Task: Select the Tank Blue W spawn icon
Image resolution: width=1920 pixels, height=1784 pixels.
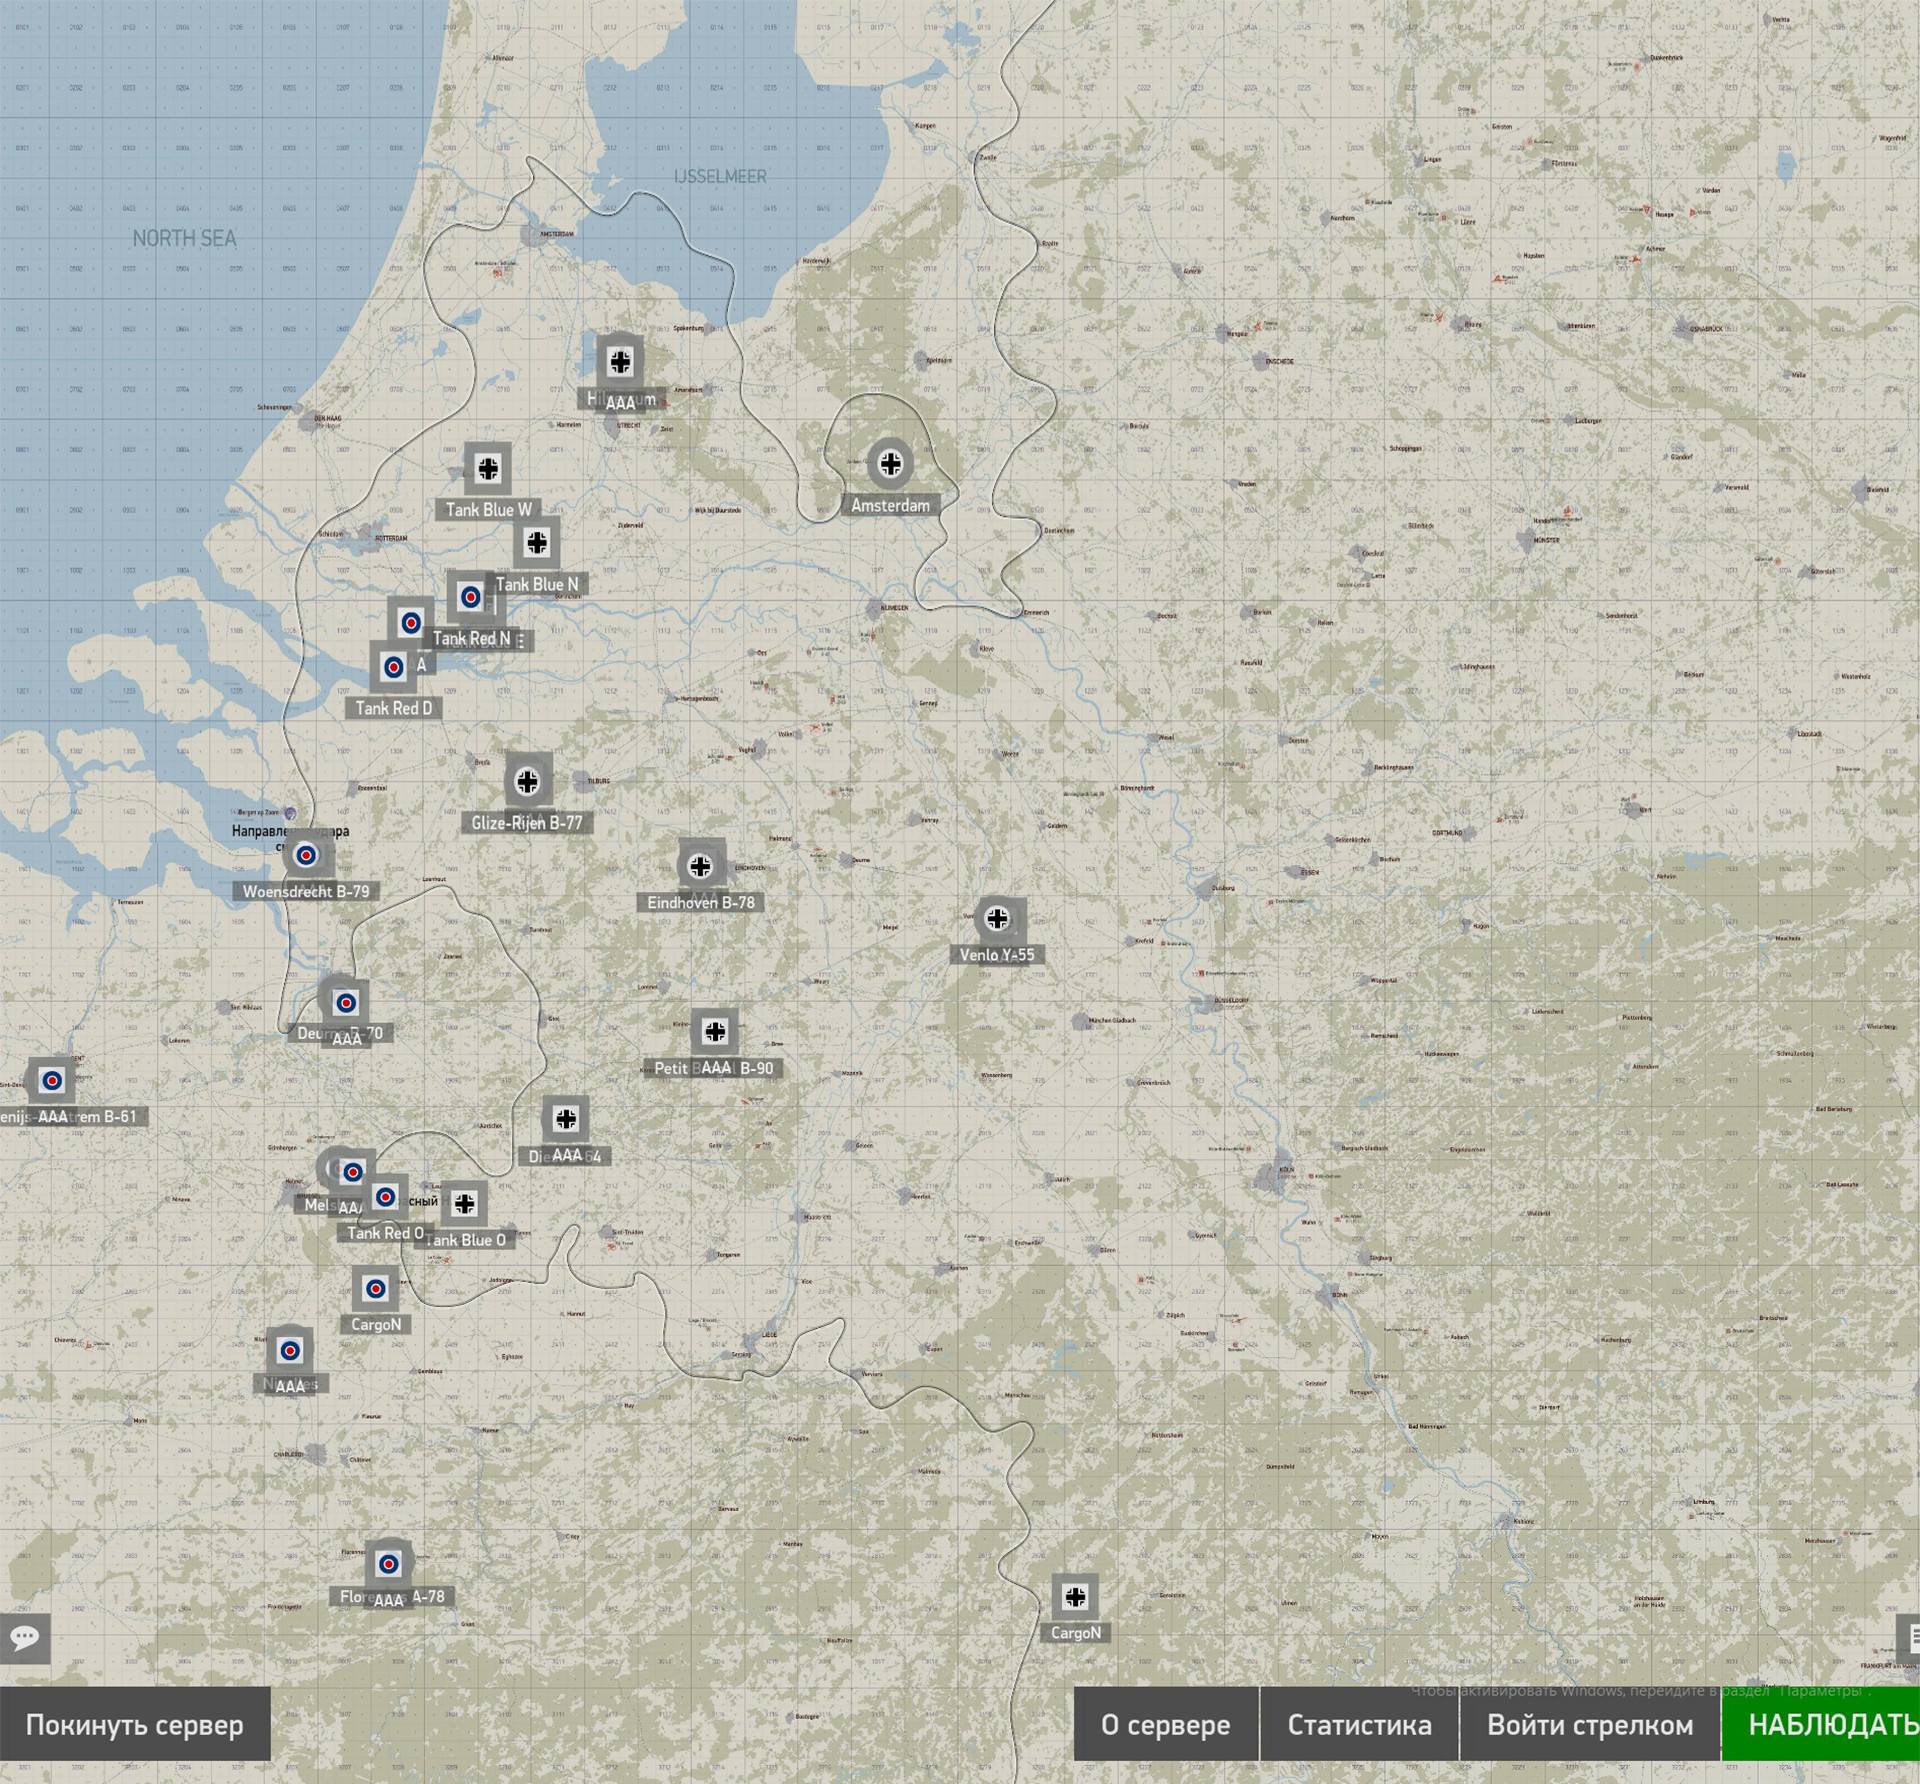Action: pos(488,467)
